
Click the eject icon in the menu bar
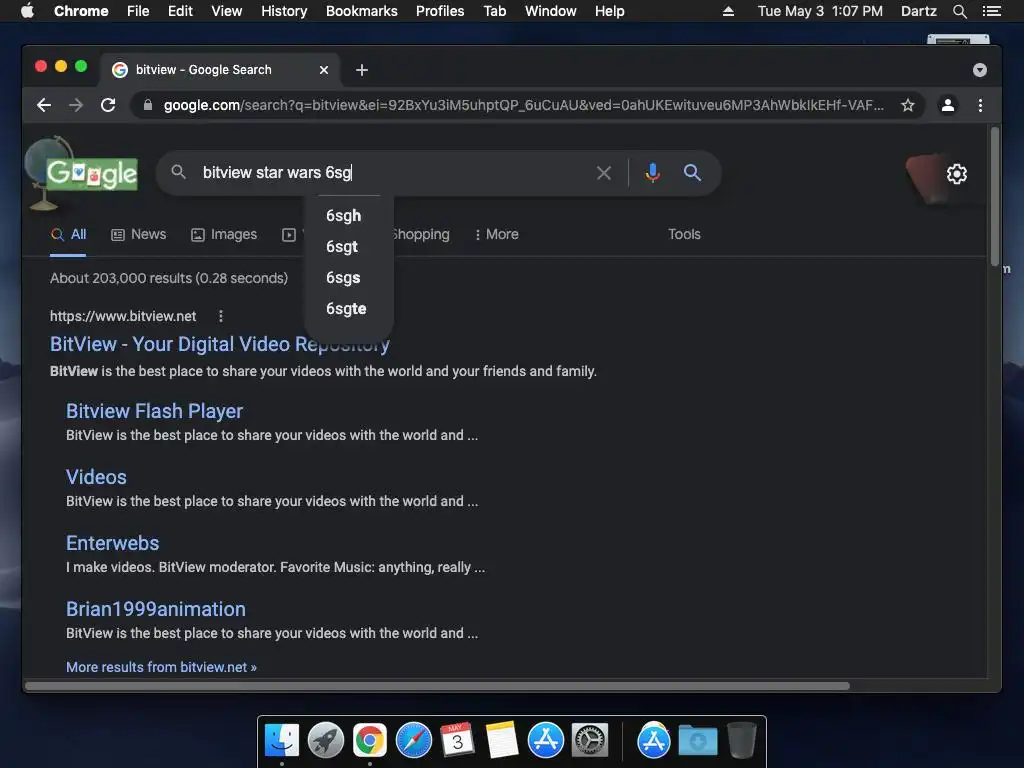[728, 11]
